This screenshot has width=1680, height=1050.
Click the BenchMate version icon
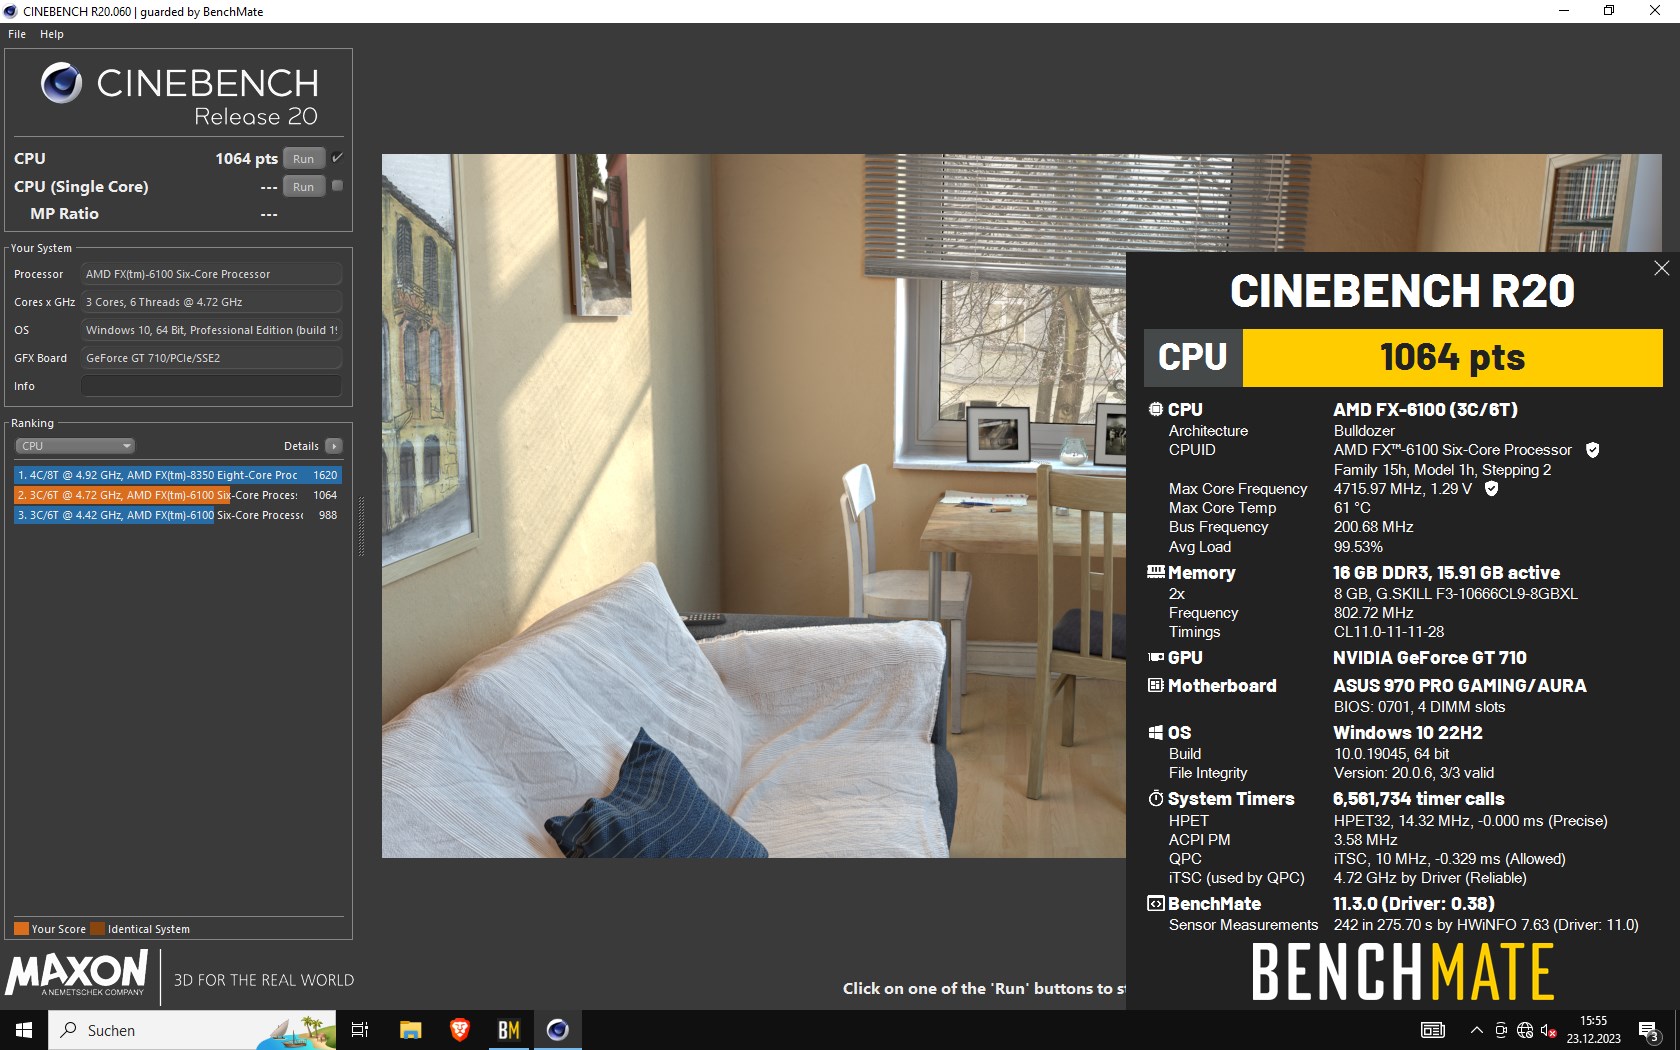click(1155, 903)
